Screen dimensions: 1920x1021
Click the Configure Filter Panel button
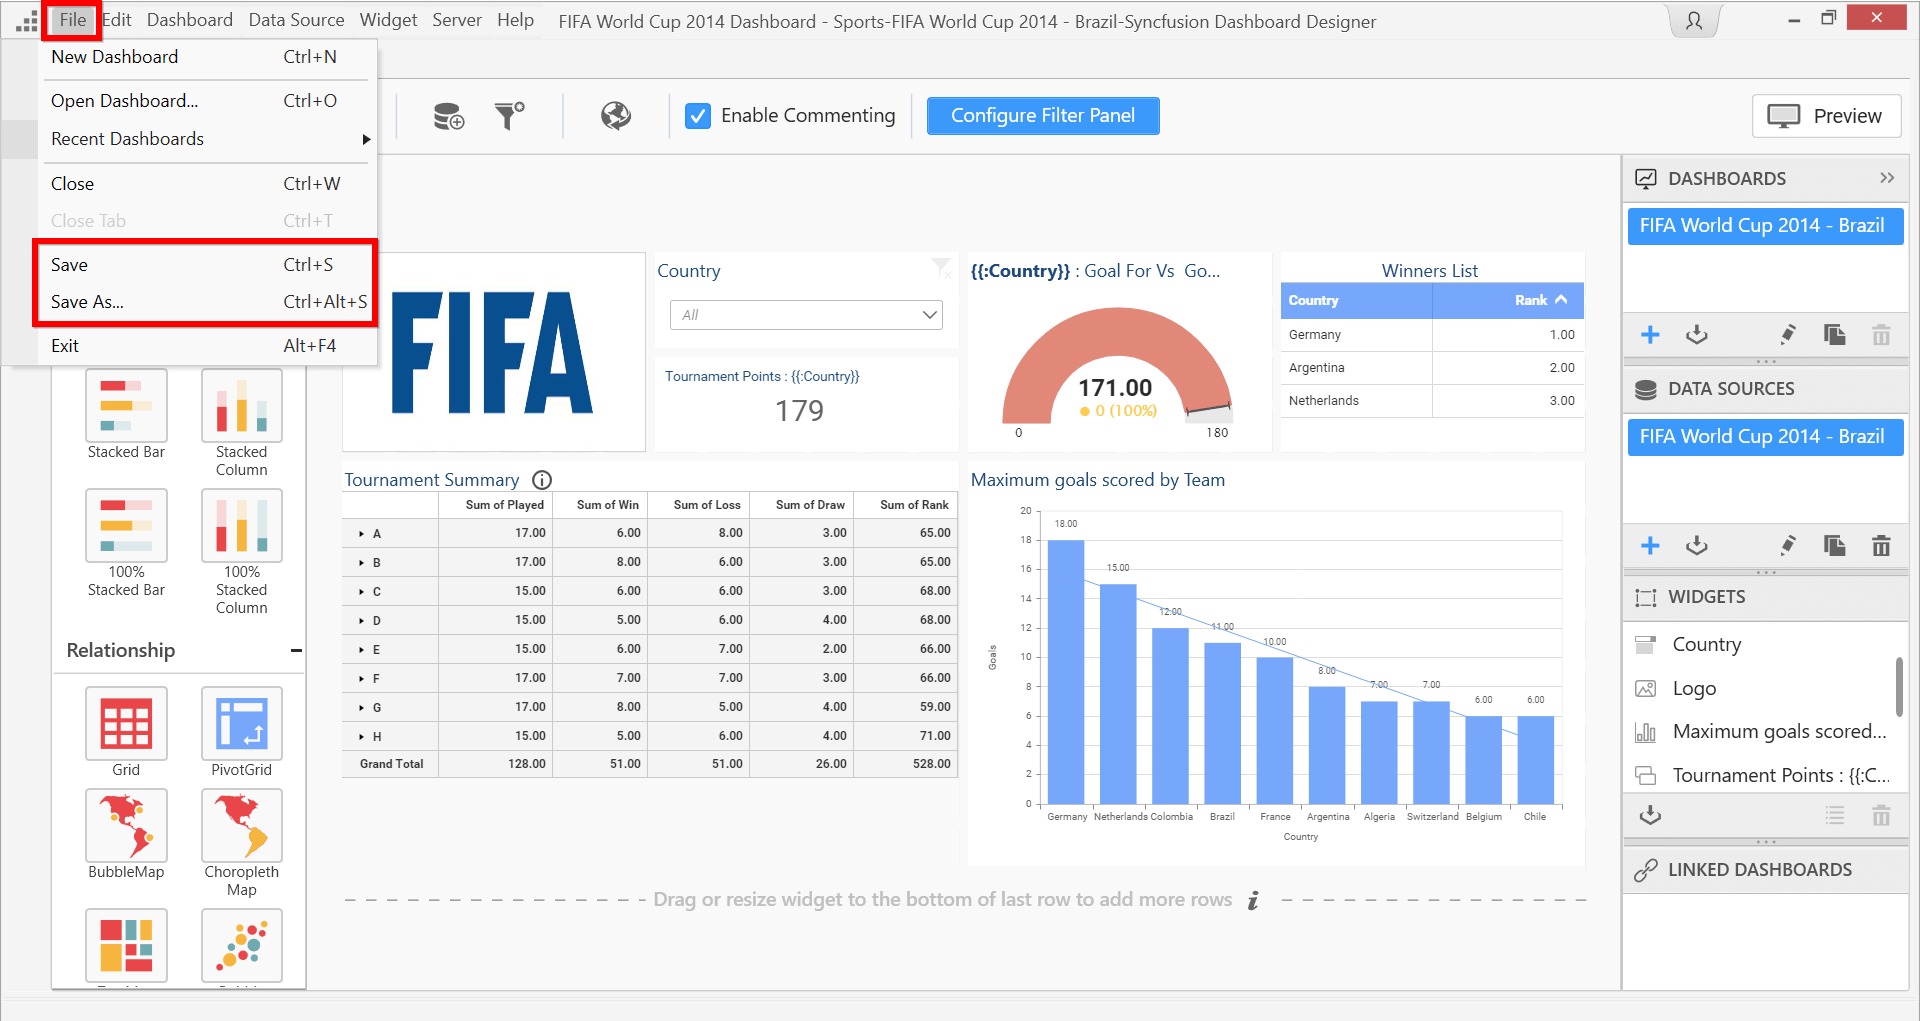pyautogui.click(x=1043, y=116)
